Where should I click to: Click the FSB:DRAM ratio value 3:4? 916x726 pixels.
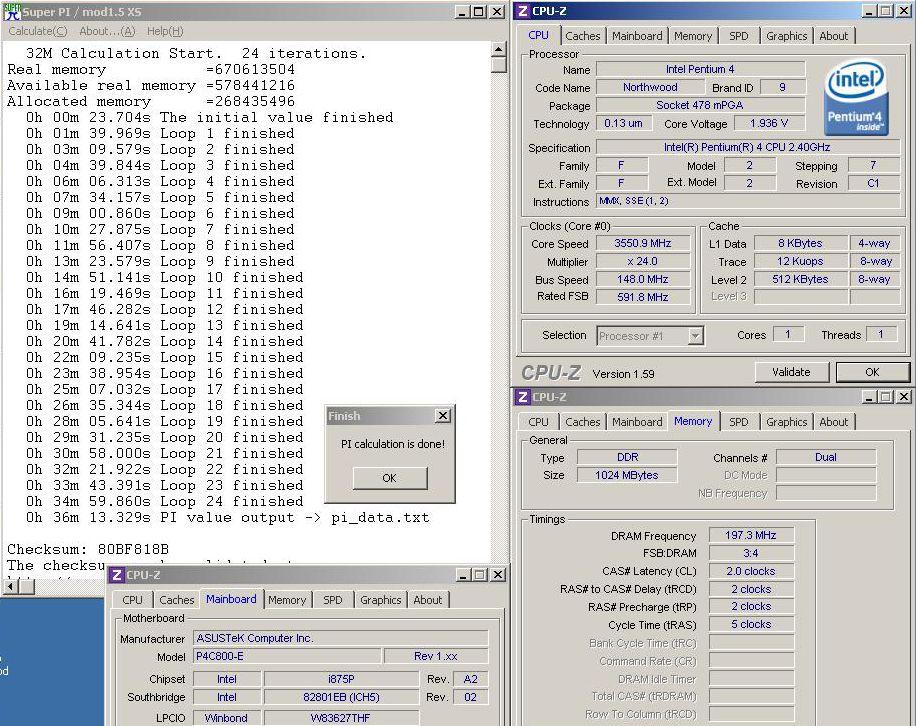[751, 553]
